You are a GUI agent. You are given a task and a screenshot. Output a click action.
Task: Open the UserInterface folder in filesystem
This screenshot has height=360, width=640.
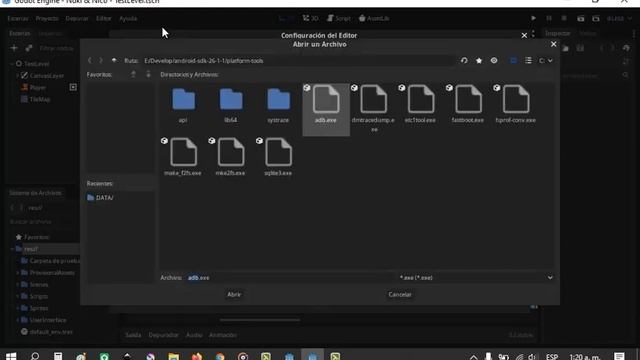tap(44, 320)
